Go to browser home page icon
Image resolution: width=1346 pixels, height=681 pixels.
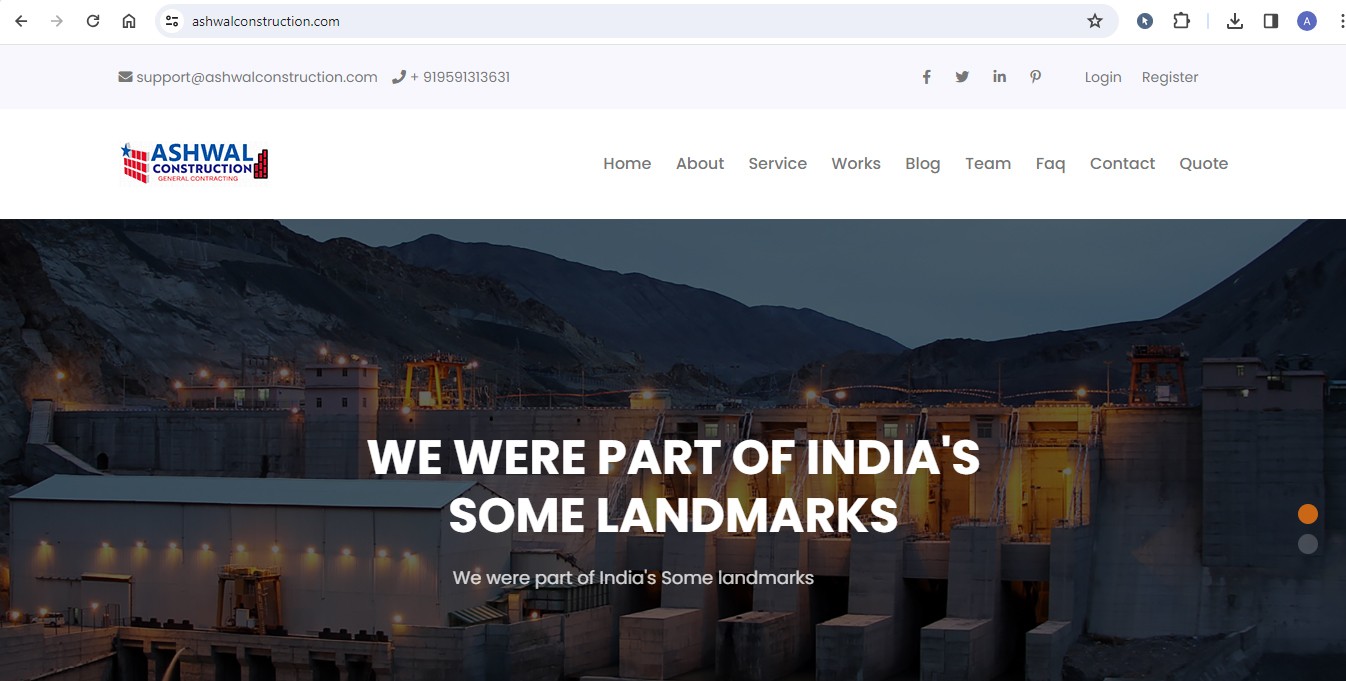click(x=129, y=21)
